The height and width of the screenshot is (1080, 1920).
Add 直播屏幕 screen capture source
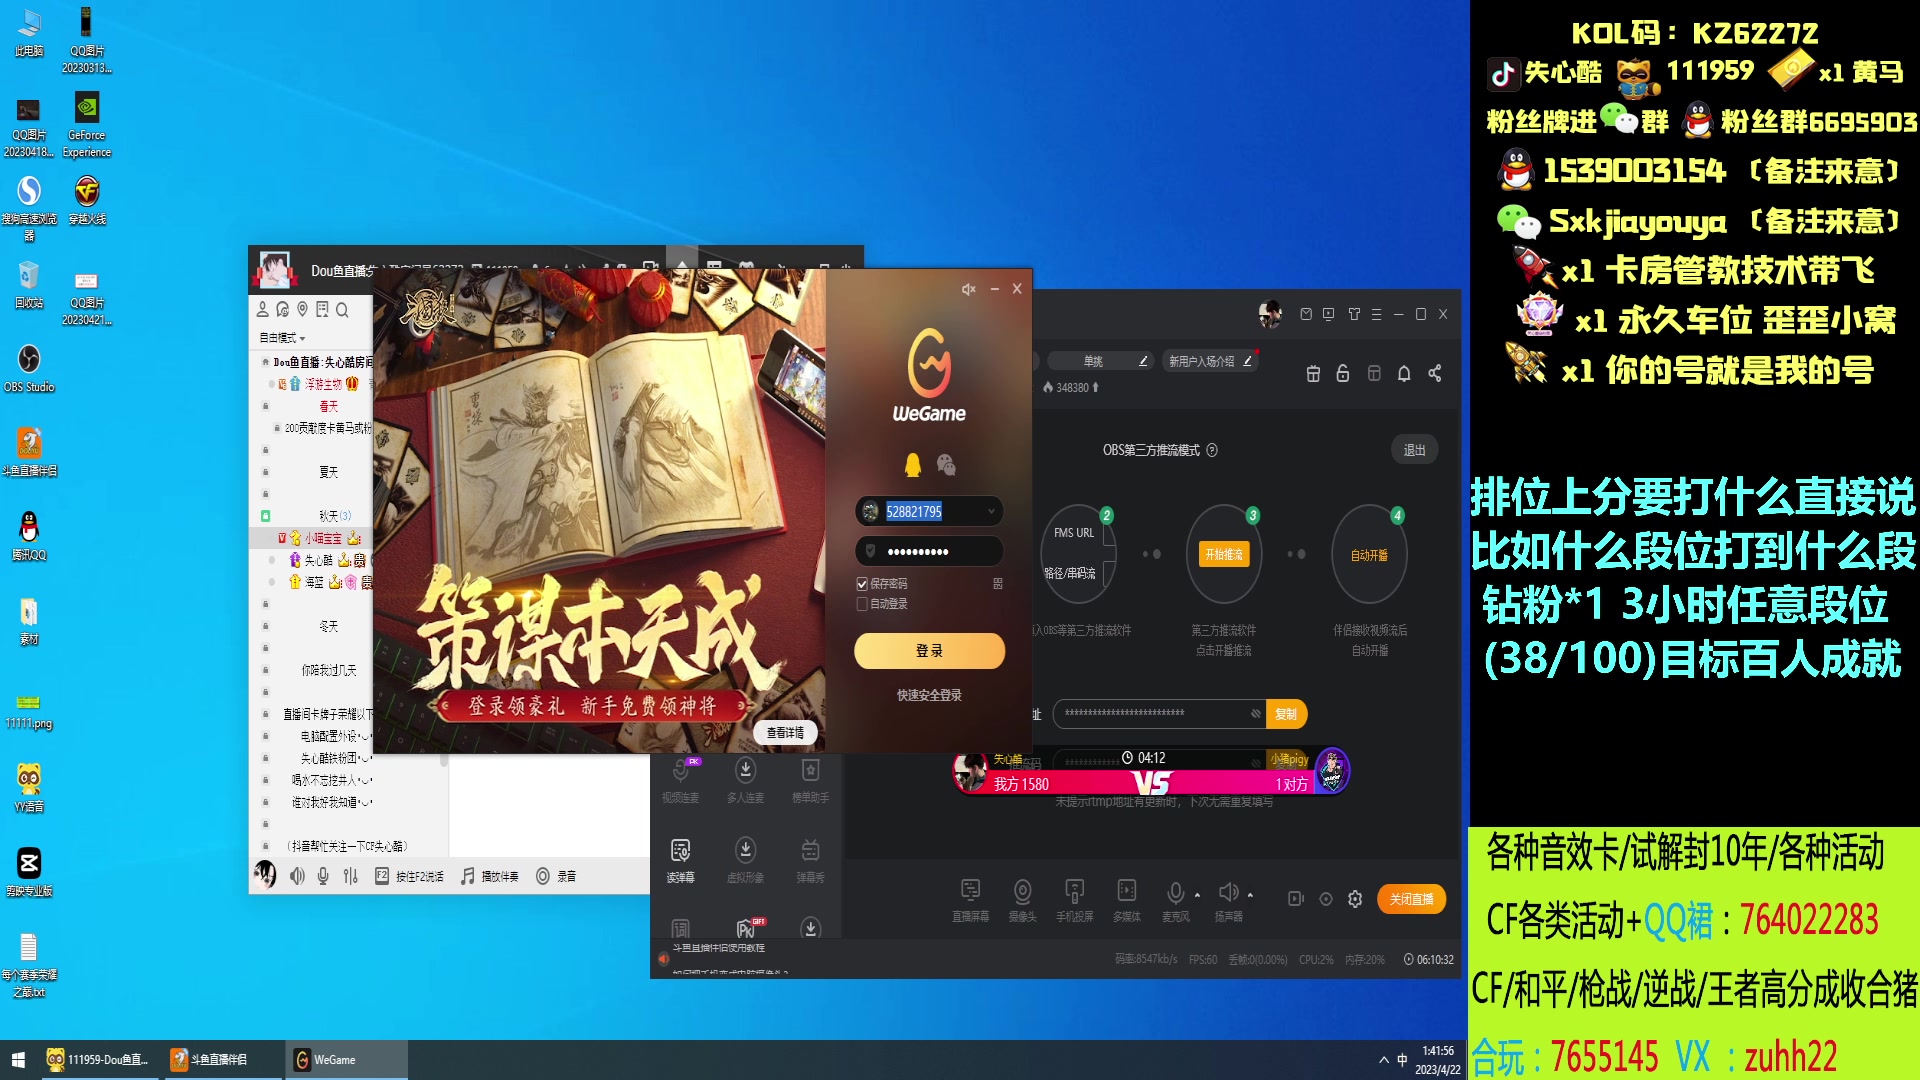coord(970,899)
